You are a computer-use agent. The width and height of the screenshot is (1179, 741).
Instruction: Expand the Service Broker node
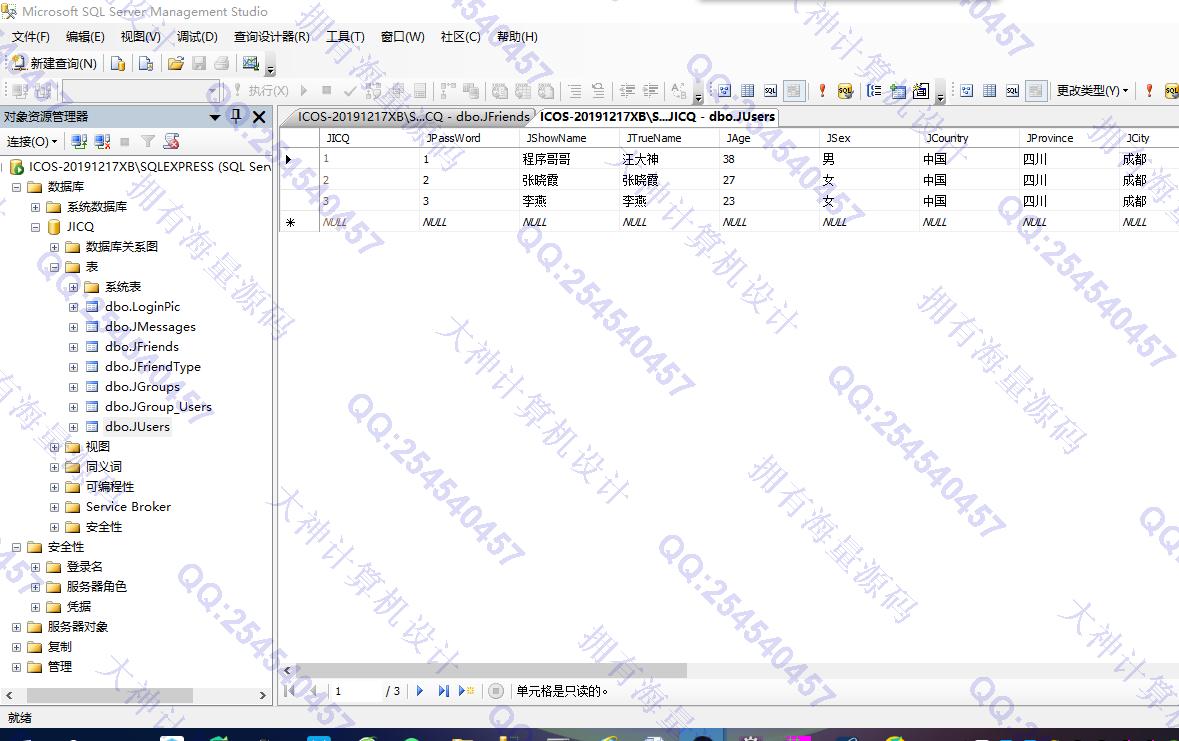click(54, 507)
